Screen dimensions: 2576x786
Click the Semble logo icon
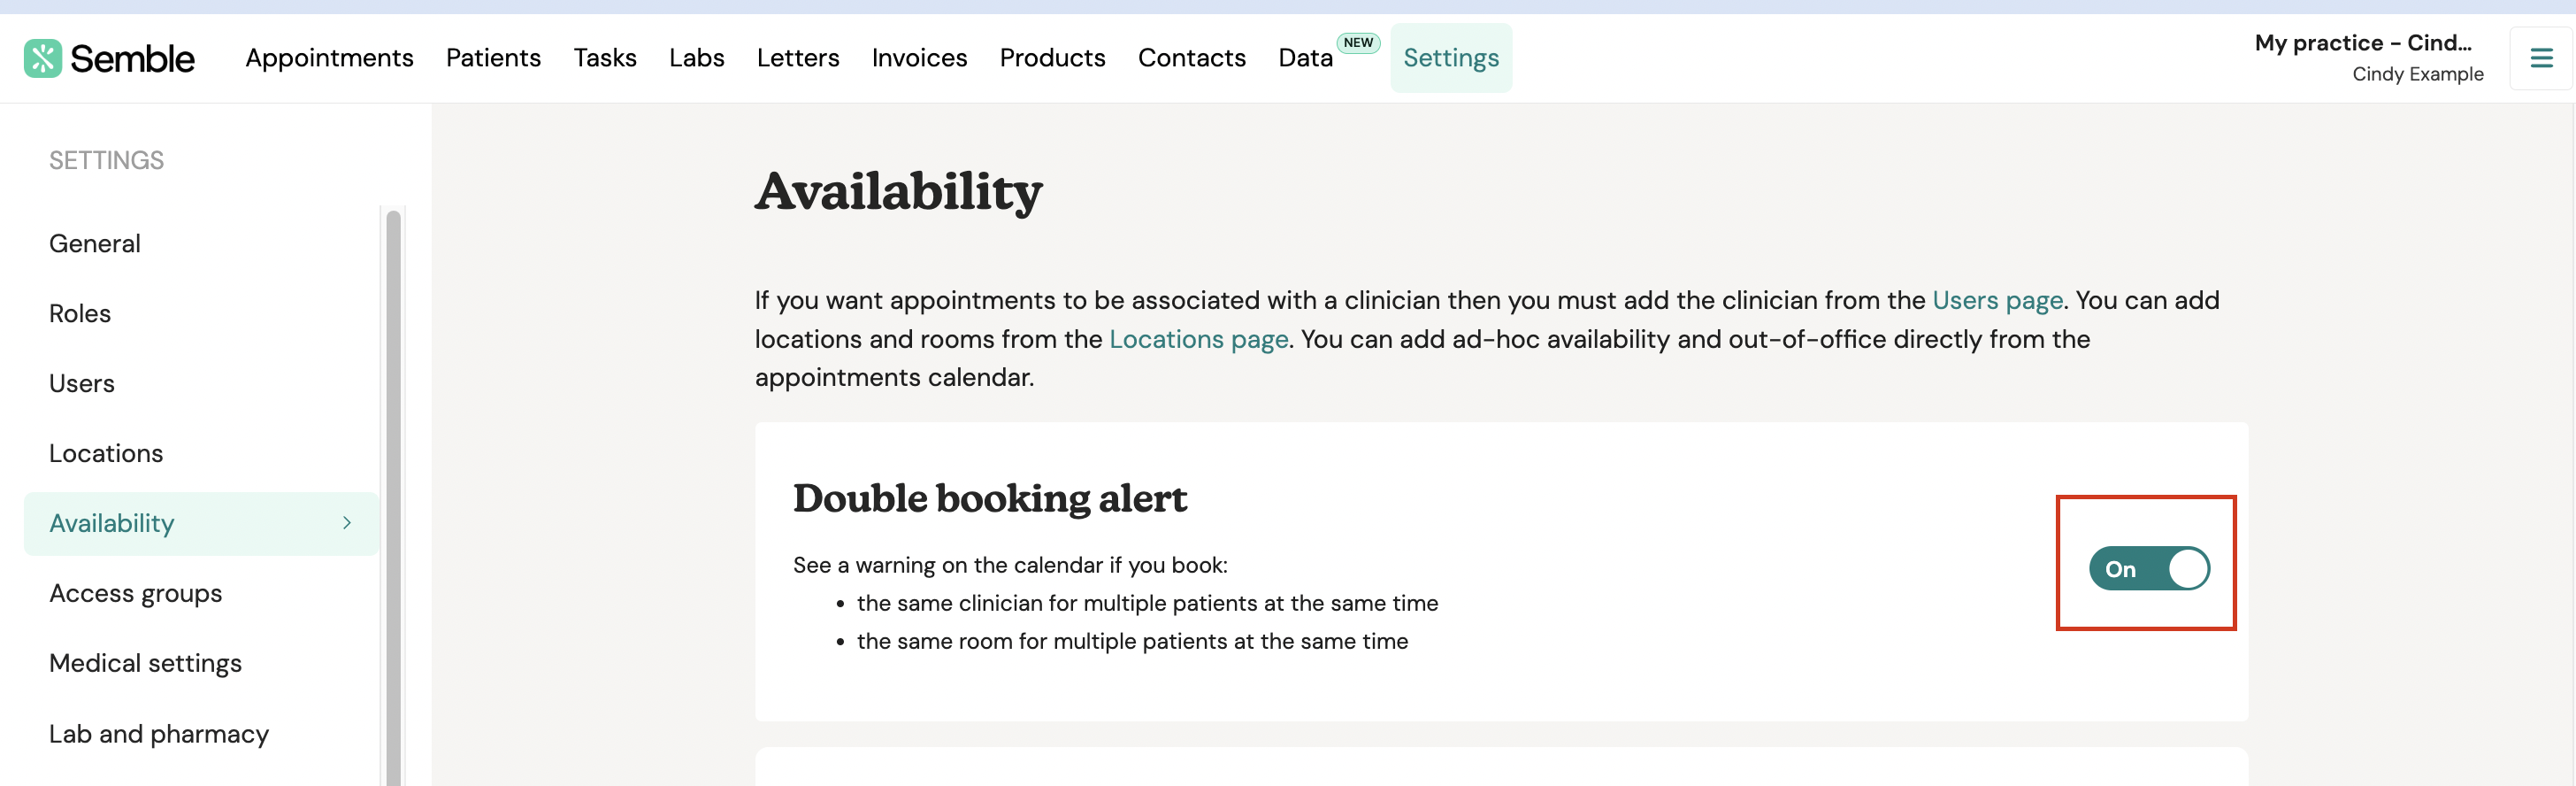click(43, 58)
